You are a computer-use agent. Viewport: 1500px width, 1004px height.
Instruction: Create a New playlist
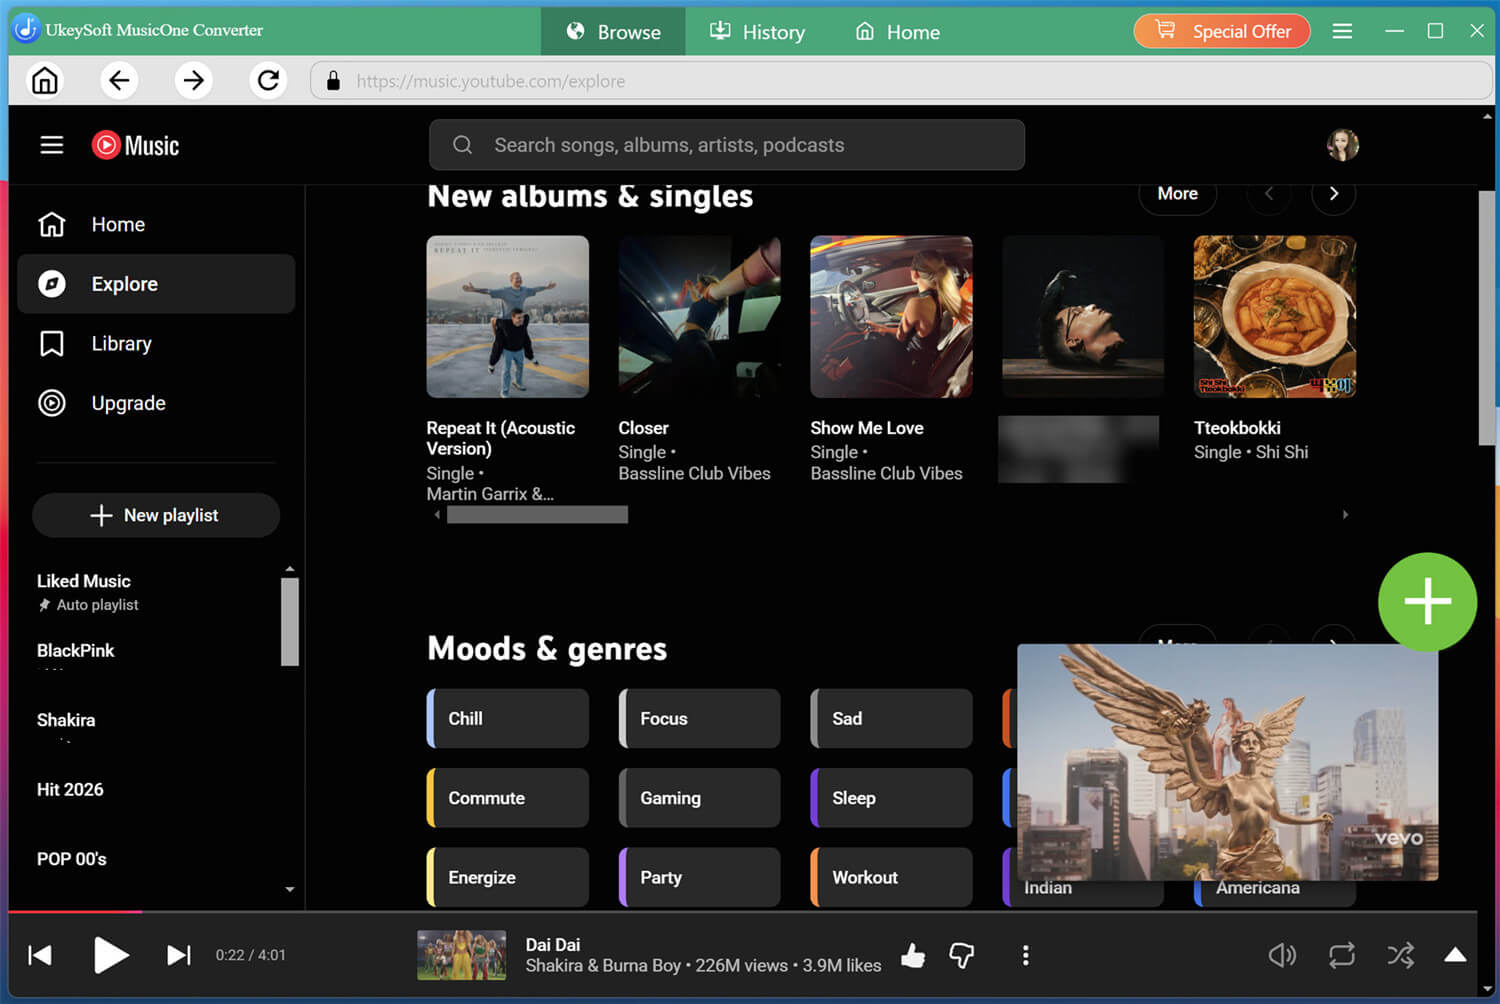[x=156, y=515]
